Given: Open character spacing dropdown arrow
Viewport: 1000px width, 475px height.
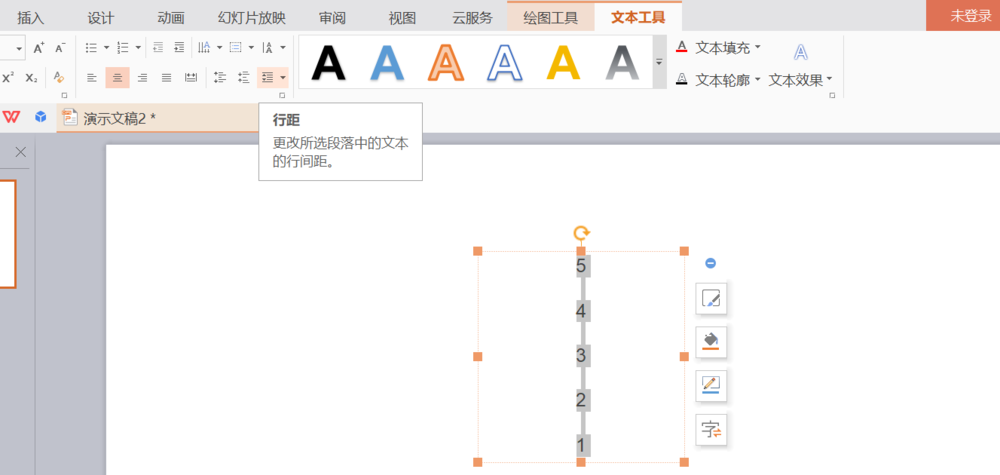Looking at the screenshot, I should (283, 48).
